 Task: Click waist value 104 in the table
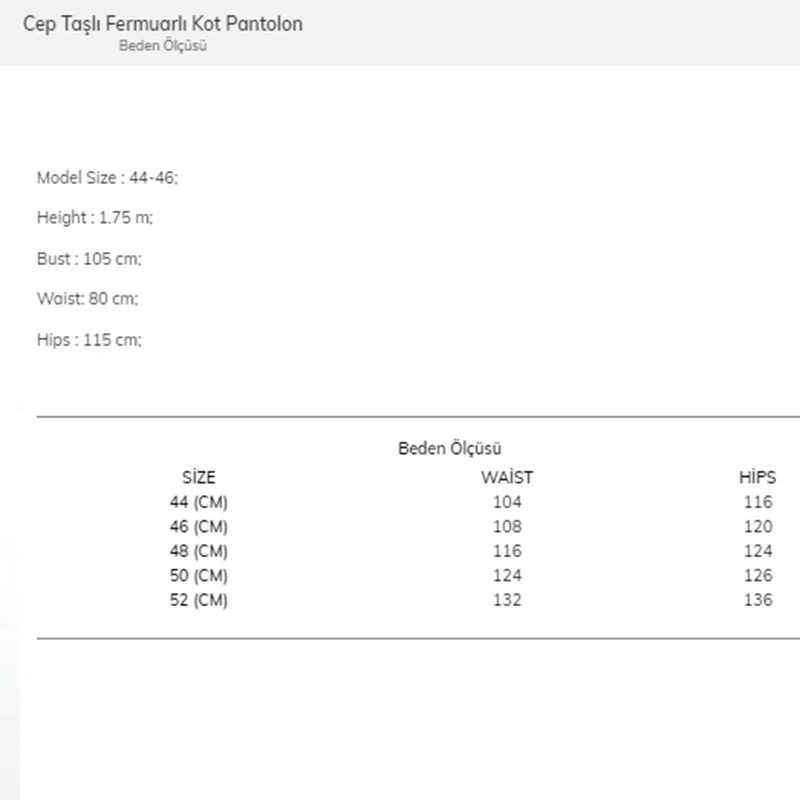507,502
